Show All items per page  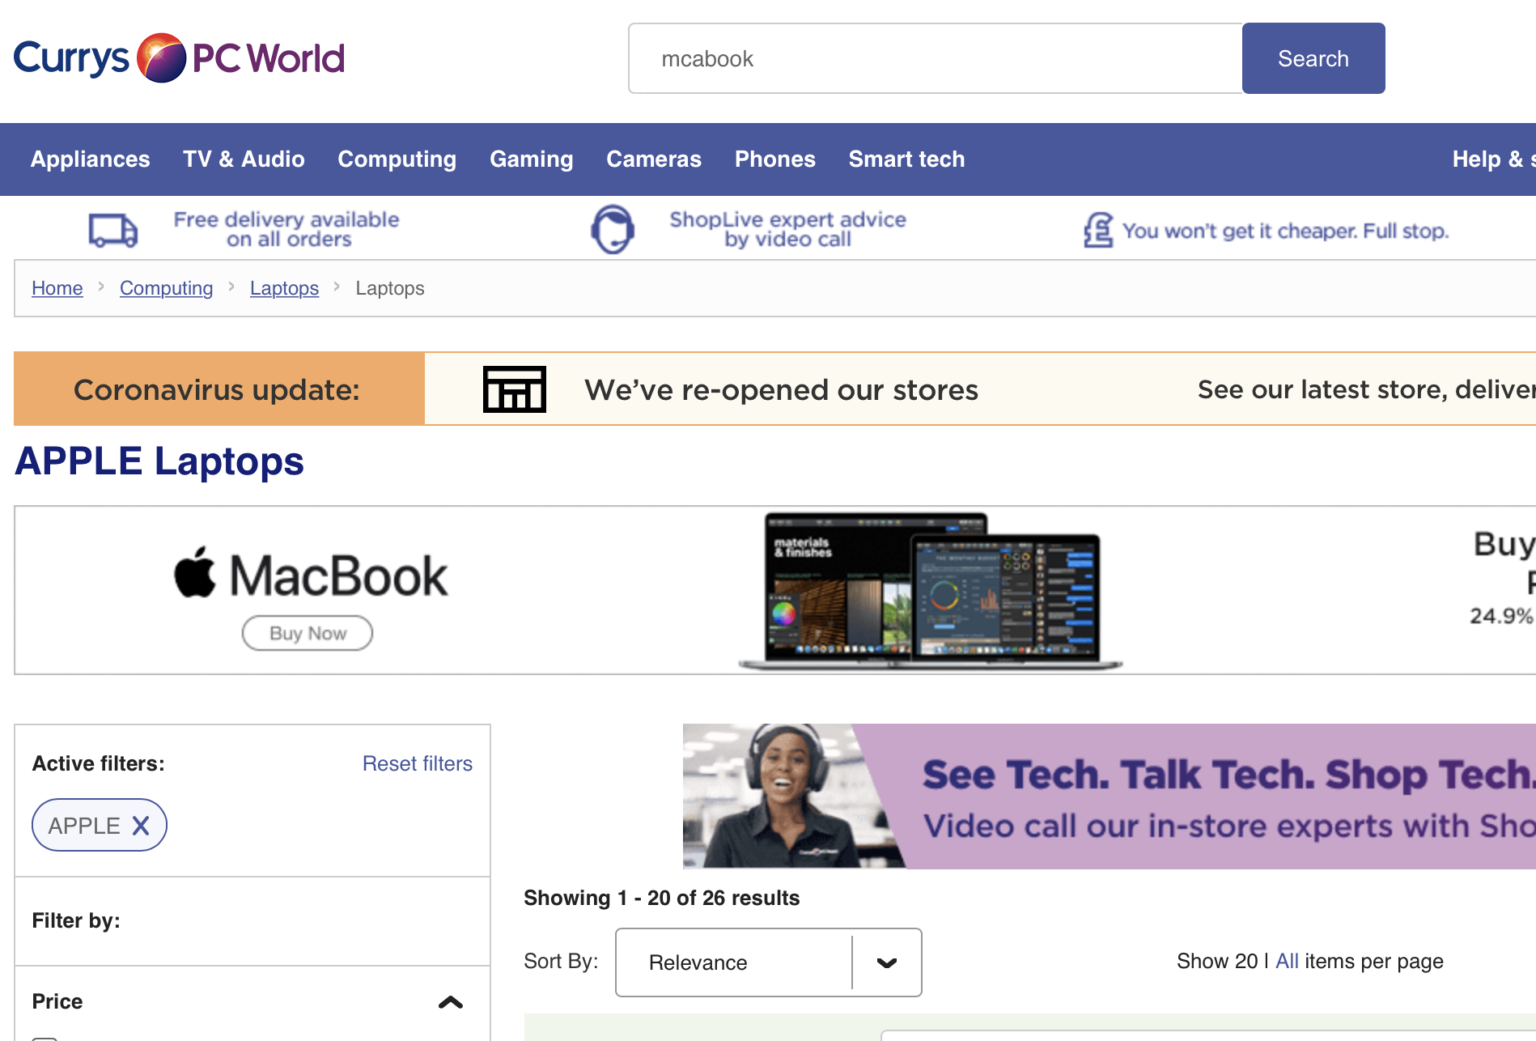tap(1286, 961)
